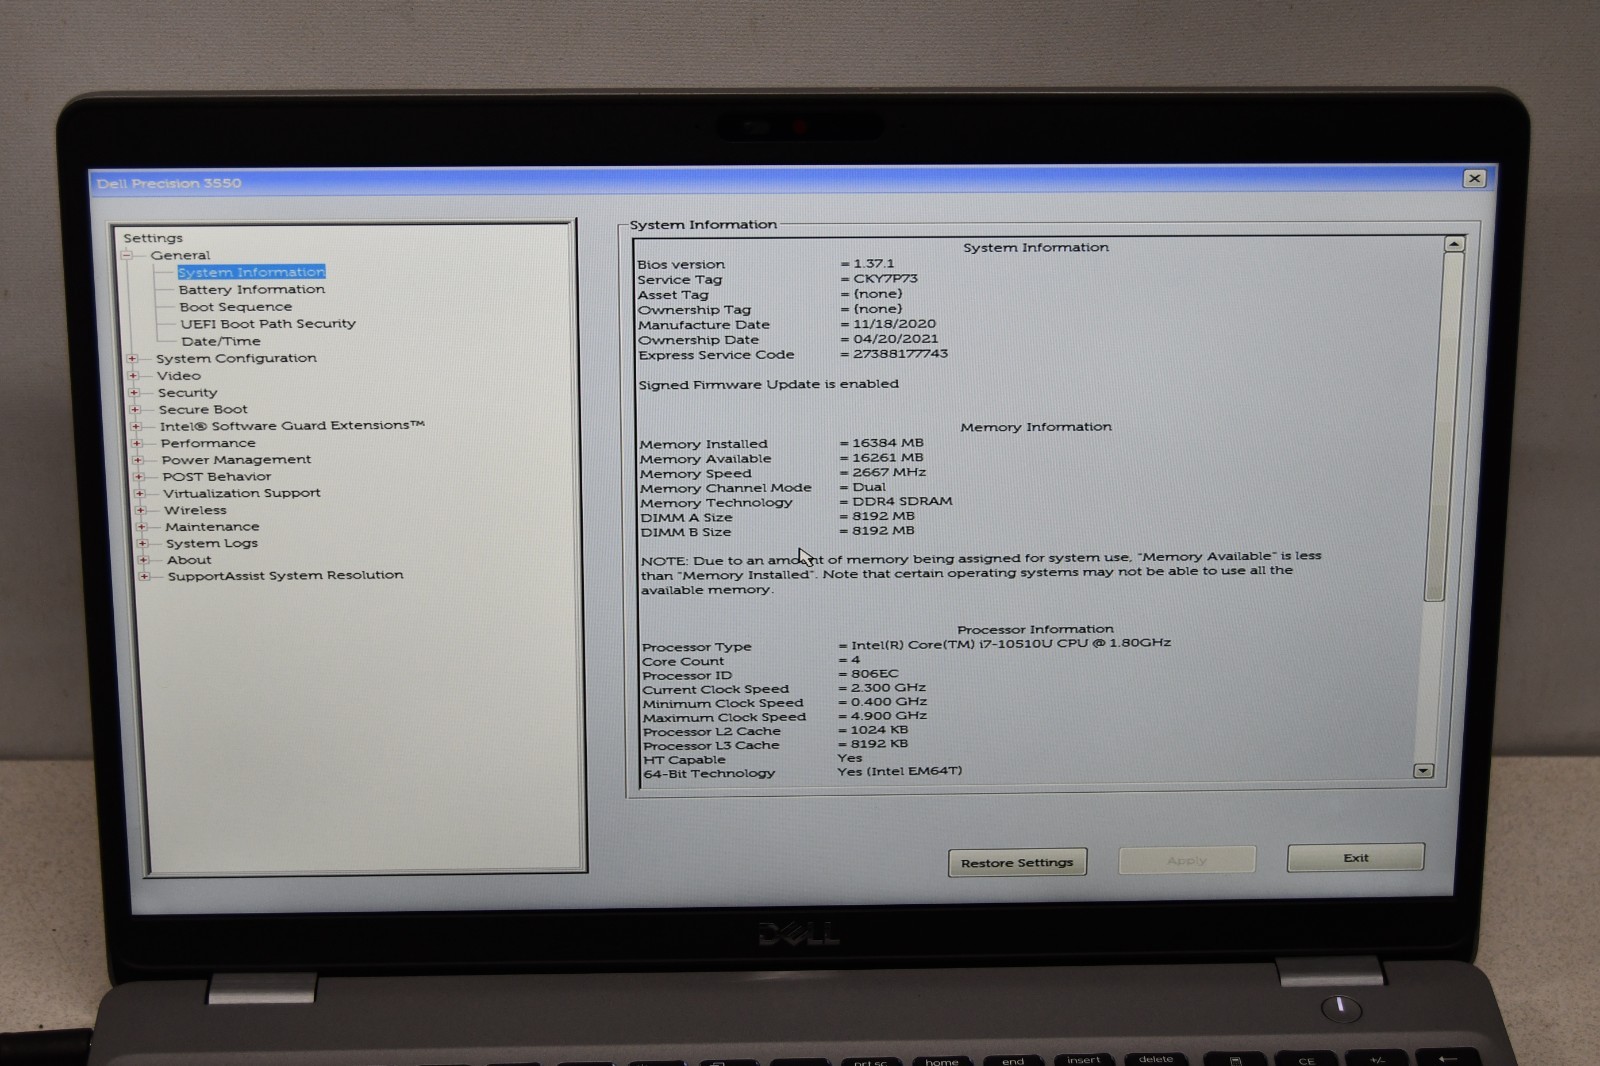Click the Manufacture Date 11/18/2020

[894, 324]
